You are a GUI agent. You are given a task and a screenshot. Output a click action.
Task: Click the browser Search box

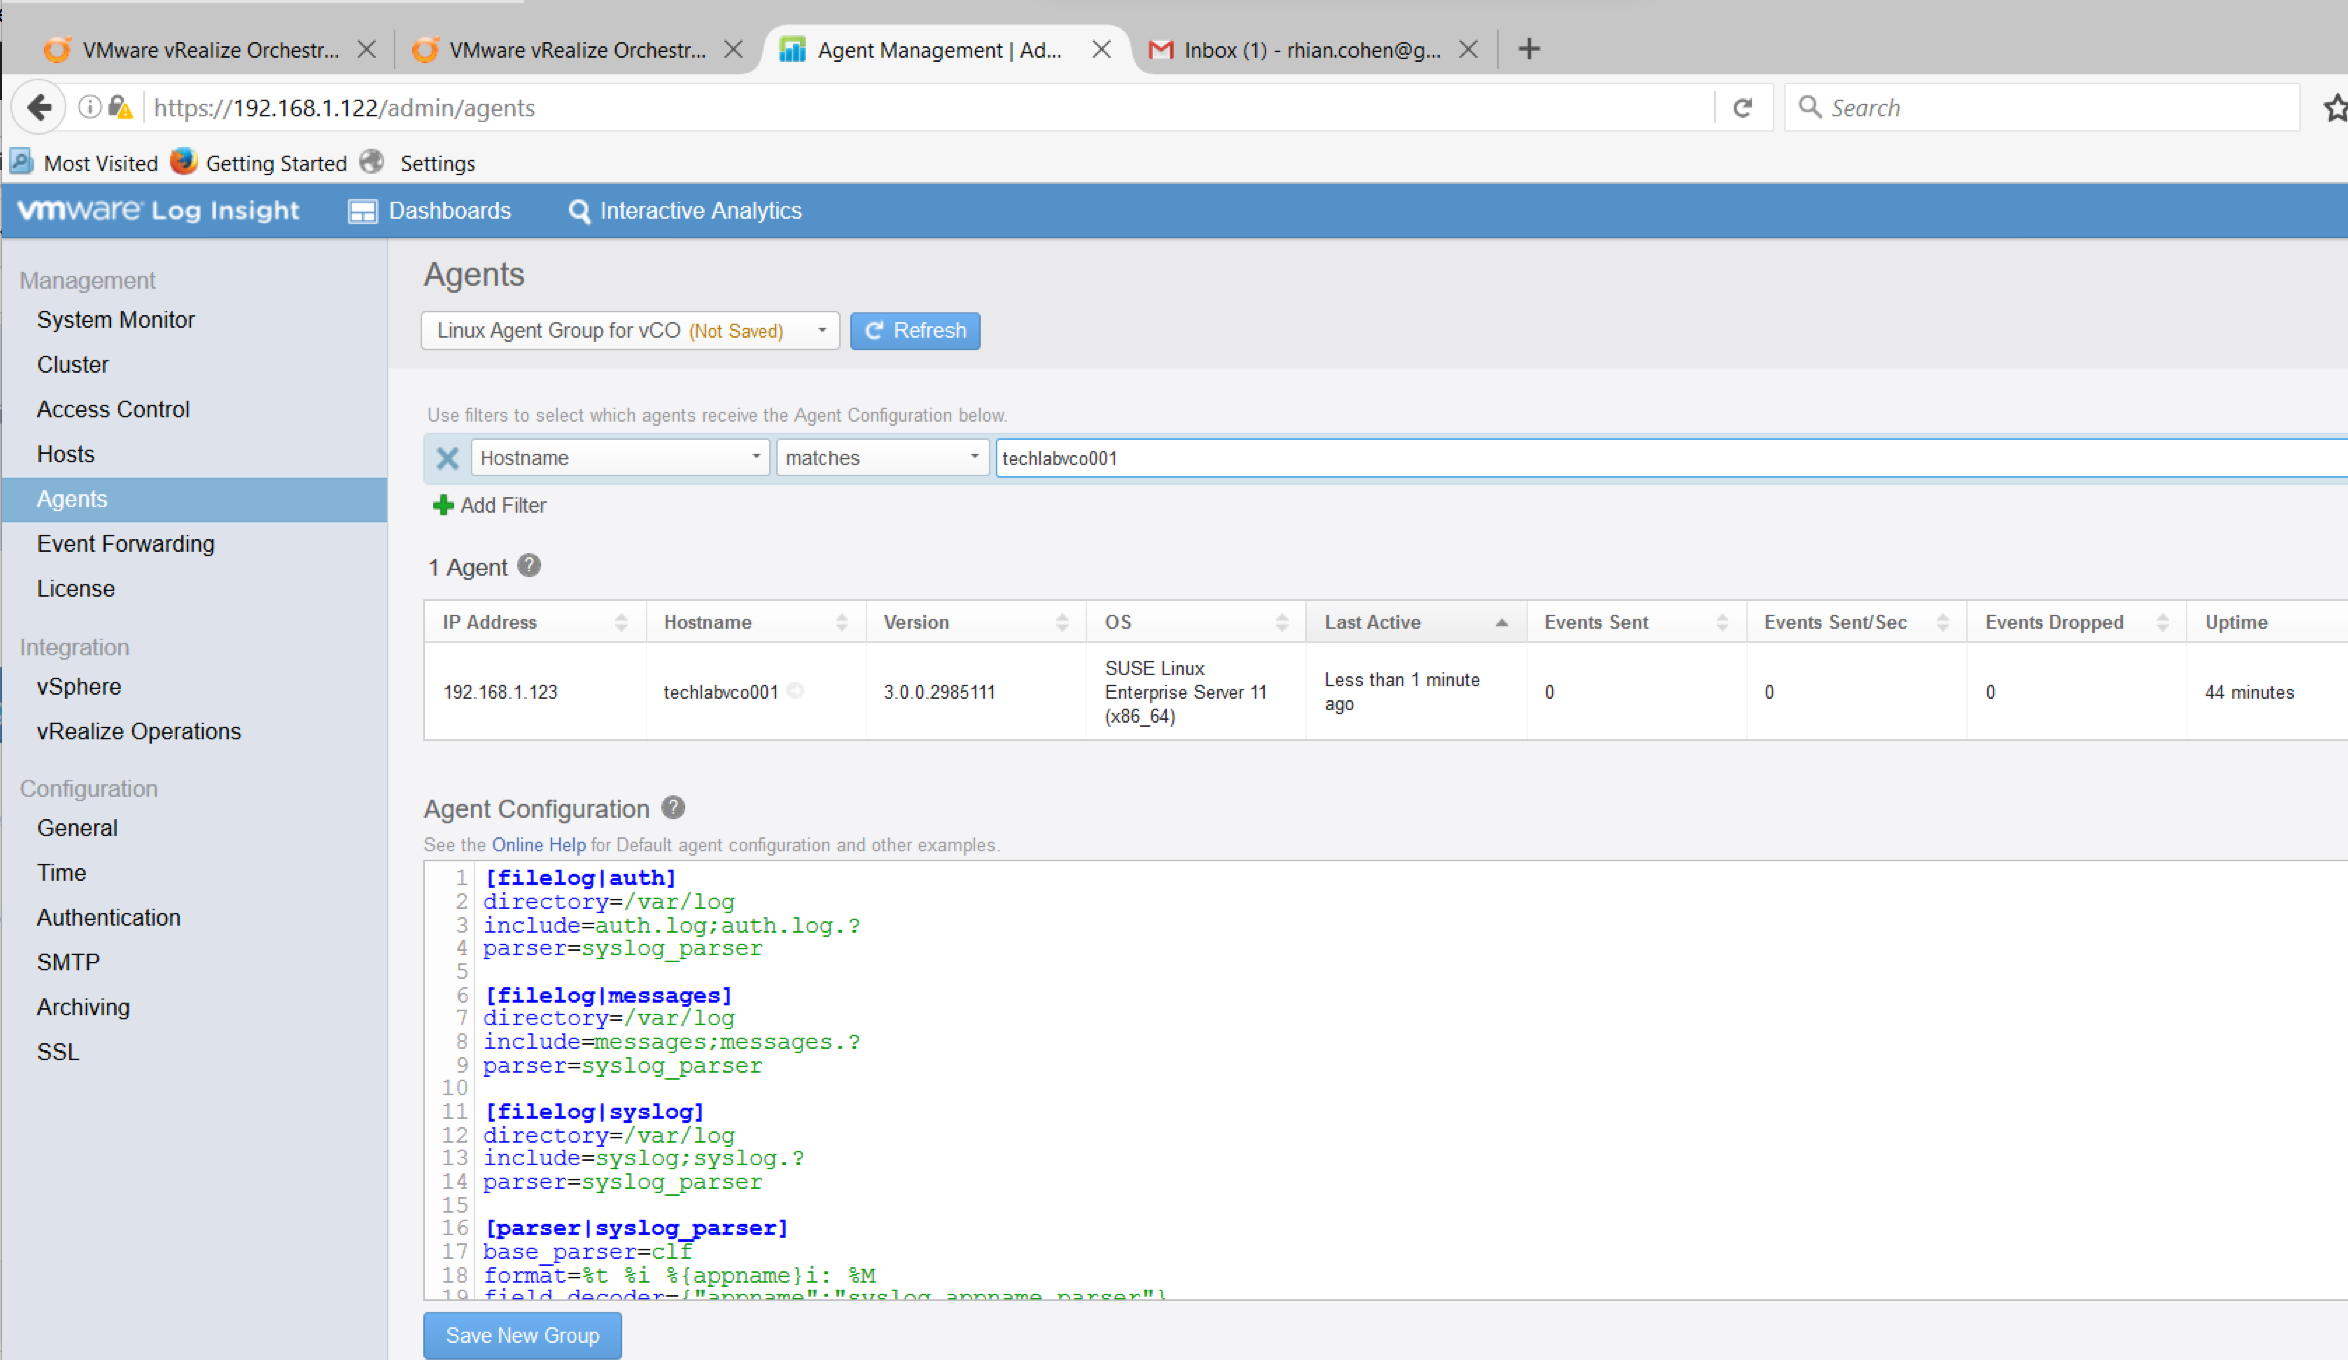(2040, 107)
